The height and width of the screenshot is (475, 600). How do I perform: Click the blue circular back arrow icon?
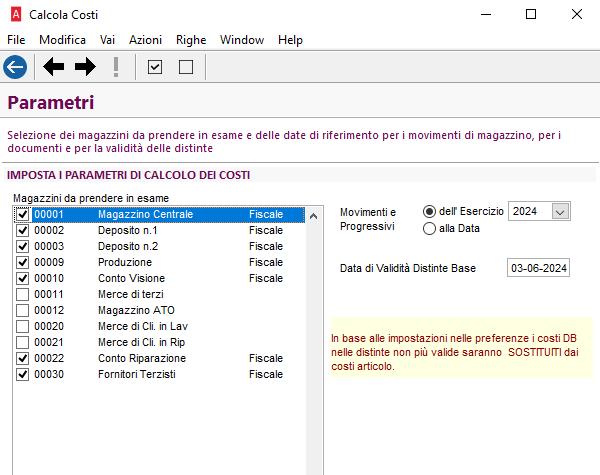click(x=15, y=67)
